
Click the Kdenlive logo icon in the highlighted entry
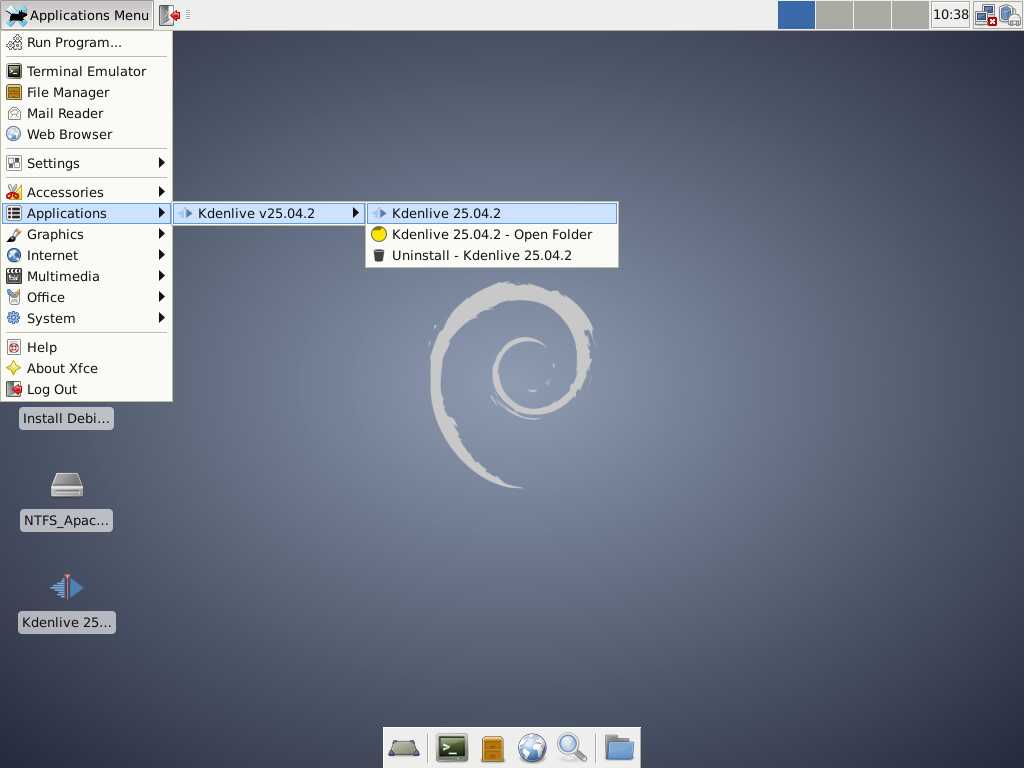pyautogui.click(x=379, y=213)
